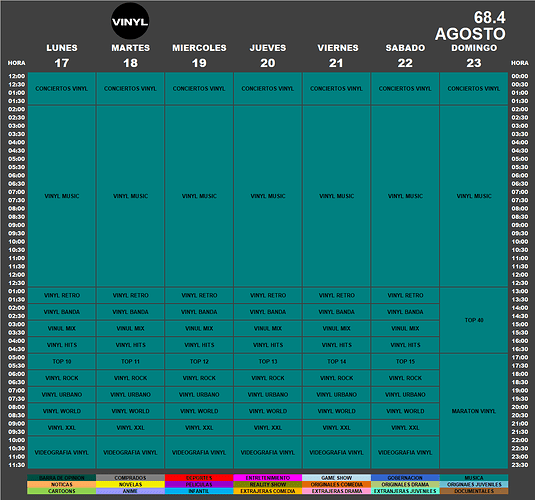Select the EXTRAJERAS COMEDIA legend swatch

click(268, 491)
